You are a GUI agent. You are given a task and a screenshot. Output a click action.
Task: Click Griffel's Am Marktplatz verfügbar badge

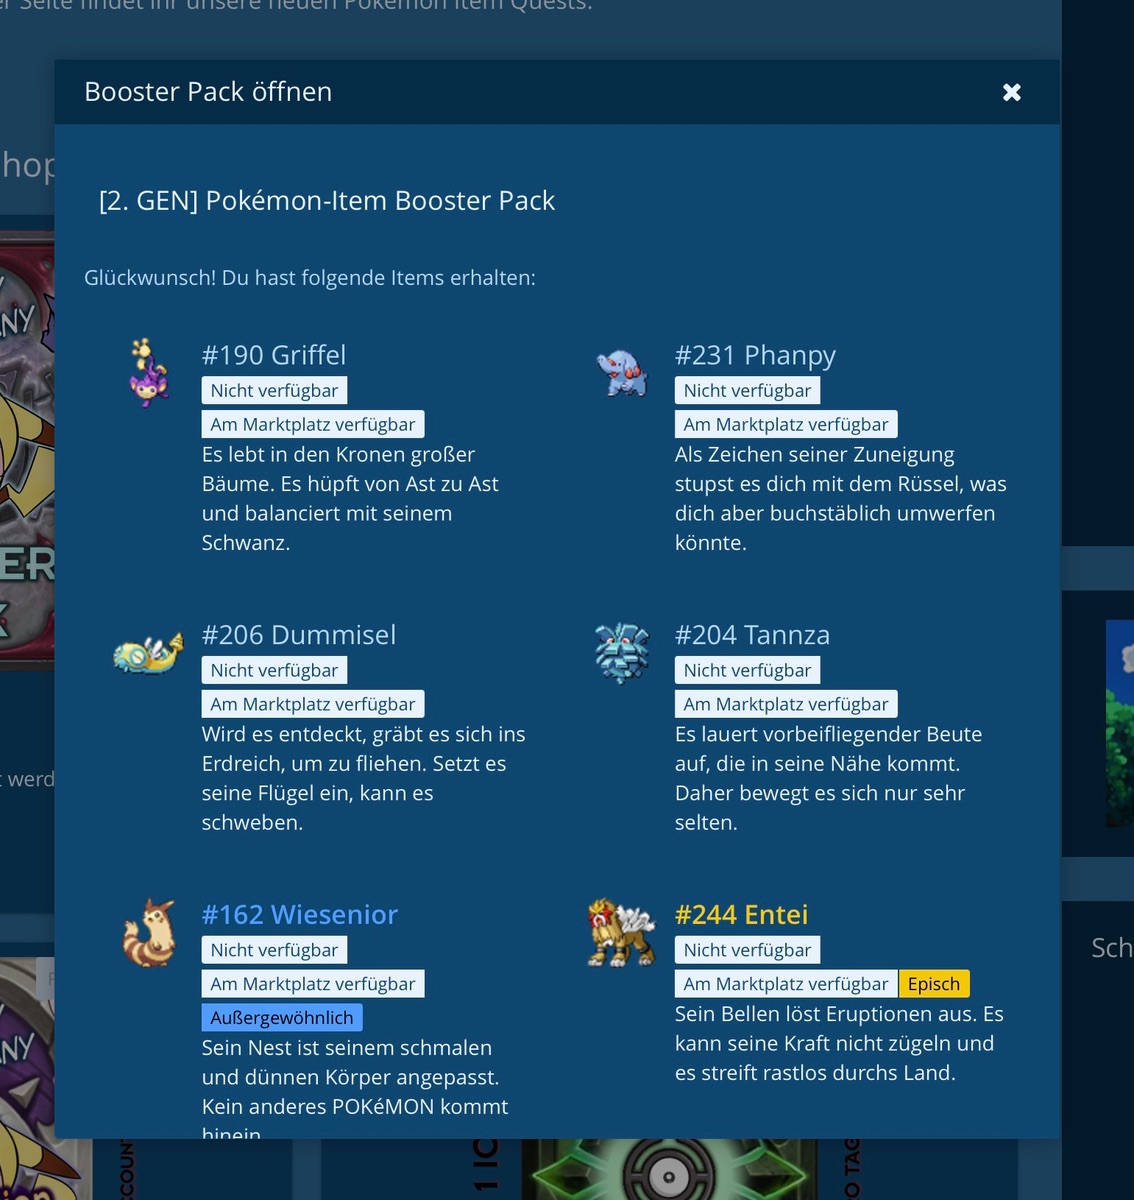pyautogui.click(x=312, y=424)
